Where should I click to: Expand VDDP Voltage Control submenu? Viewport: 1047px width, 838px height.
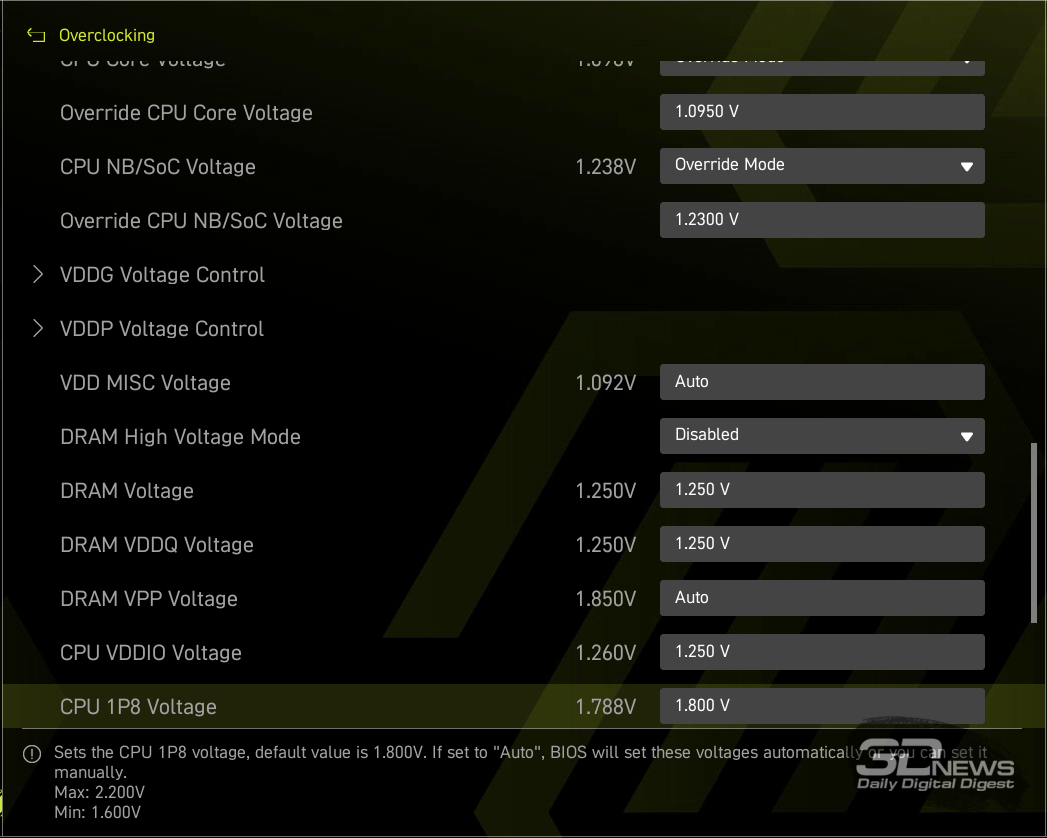point(38,328)
